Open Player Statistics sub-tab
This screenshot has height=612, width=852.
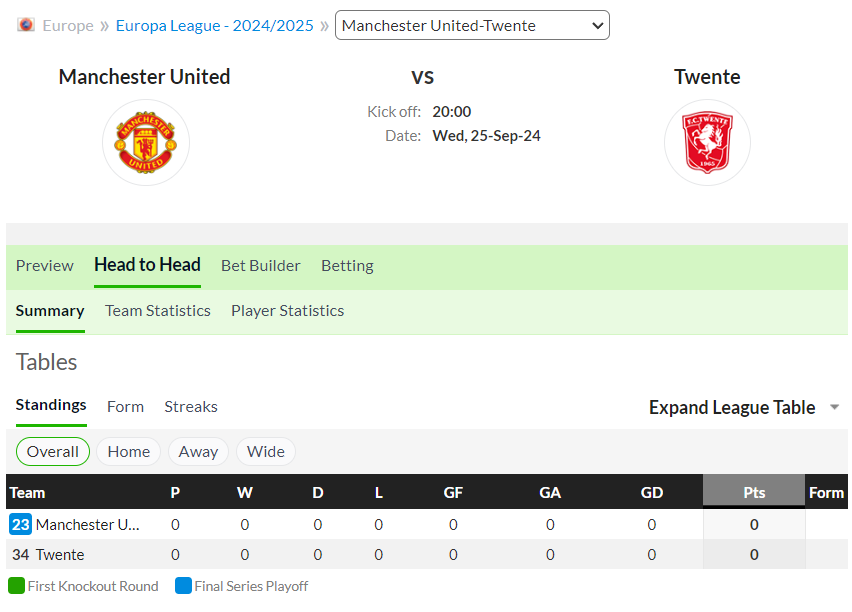[x=287, y=311]
